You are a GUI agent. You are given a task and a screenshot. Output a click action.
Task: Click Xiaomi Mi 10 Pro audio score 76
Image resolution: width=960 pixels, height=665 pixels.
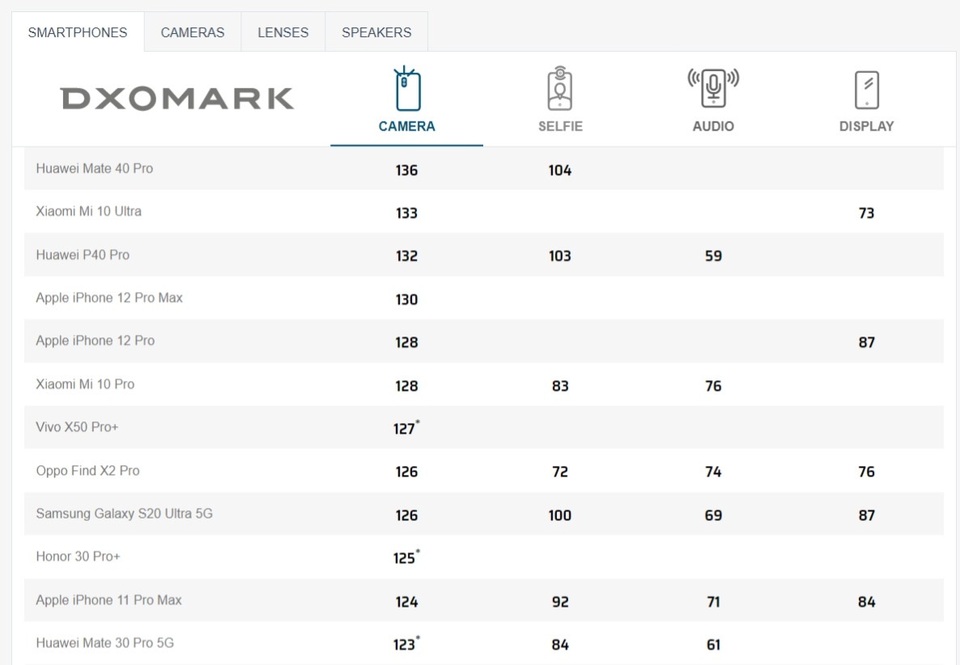click(713, 386)
